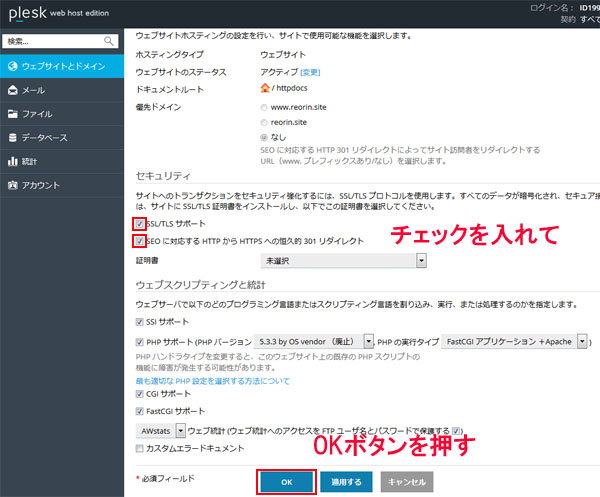Click the bar chart icon for 統計
Screen dimensions: 600x497
pos(13,161)
